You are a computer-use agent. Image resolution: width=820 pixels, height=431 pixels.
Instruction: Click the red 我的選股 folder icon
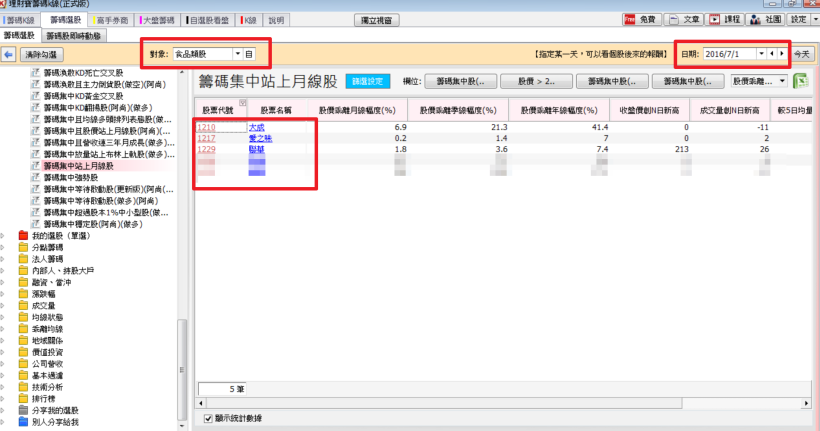[x=23, y=236]
